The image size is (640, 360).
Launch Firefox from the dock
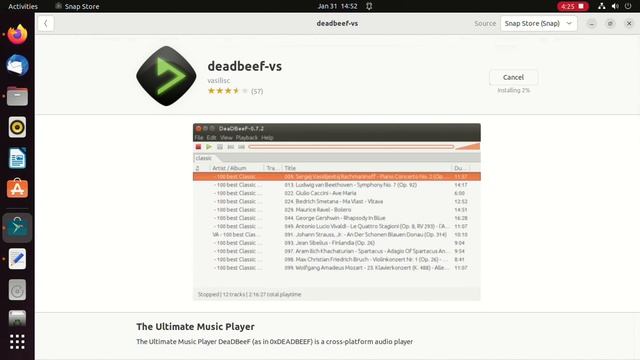click(17, 34)
